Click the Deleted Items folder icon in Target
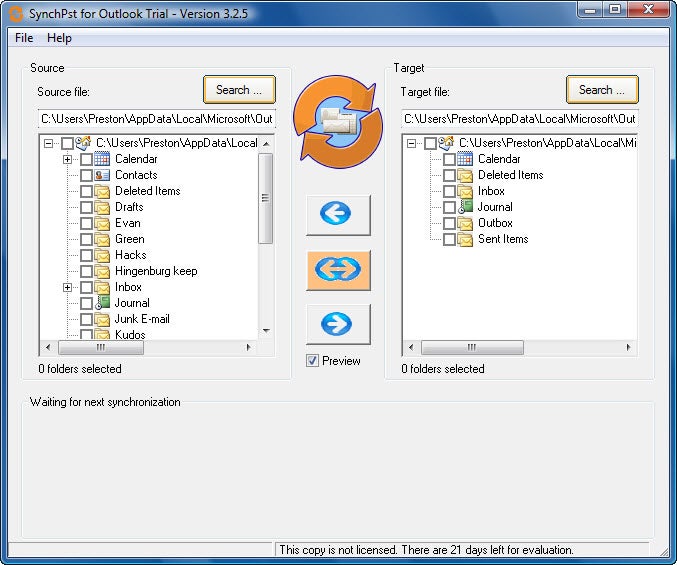The height and width of the screenshot is (565, 677). tap(465, 175)
